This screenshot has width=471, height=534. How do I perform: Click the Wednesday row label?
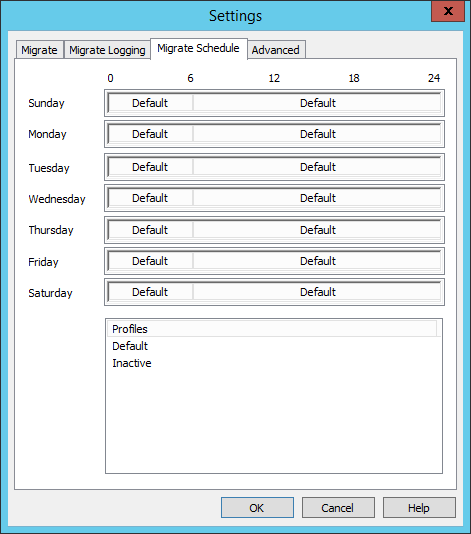click(x=57, y=199)
